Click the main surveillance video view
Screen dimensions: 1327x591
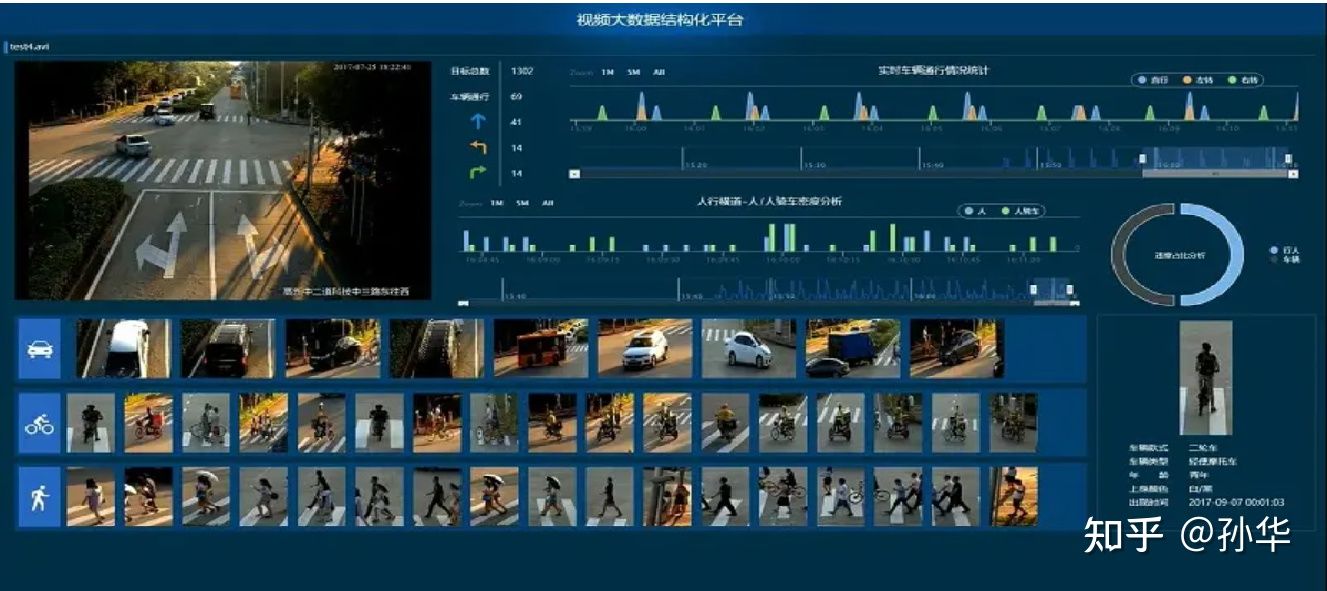(x=223, y=180)
